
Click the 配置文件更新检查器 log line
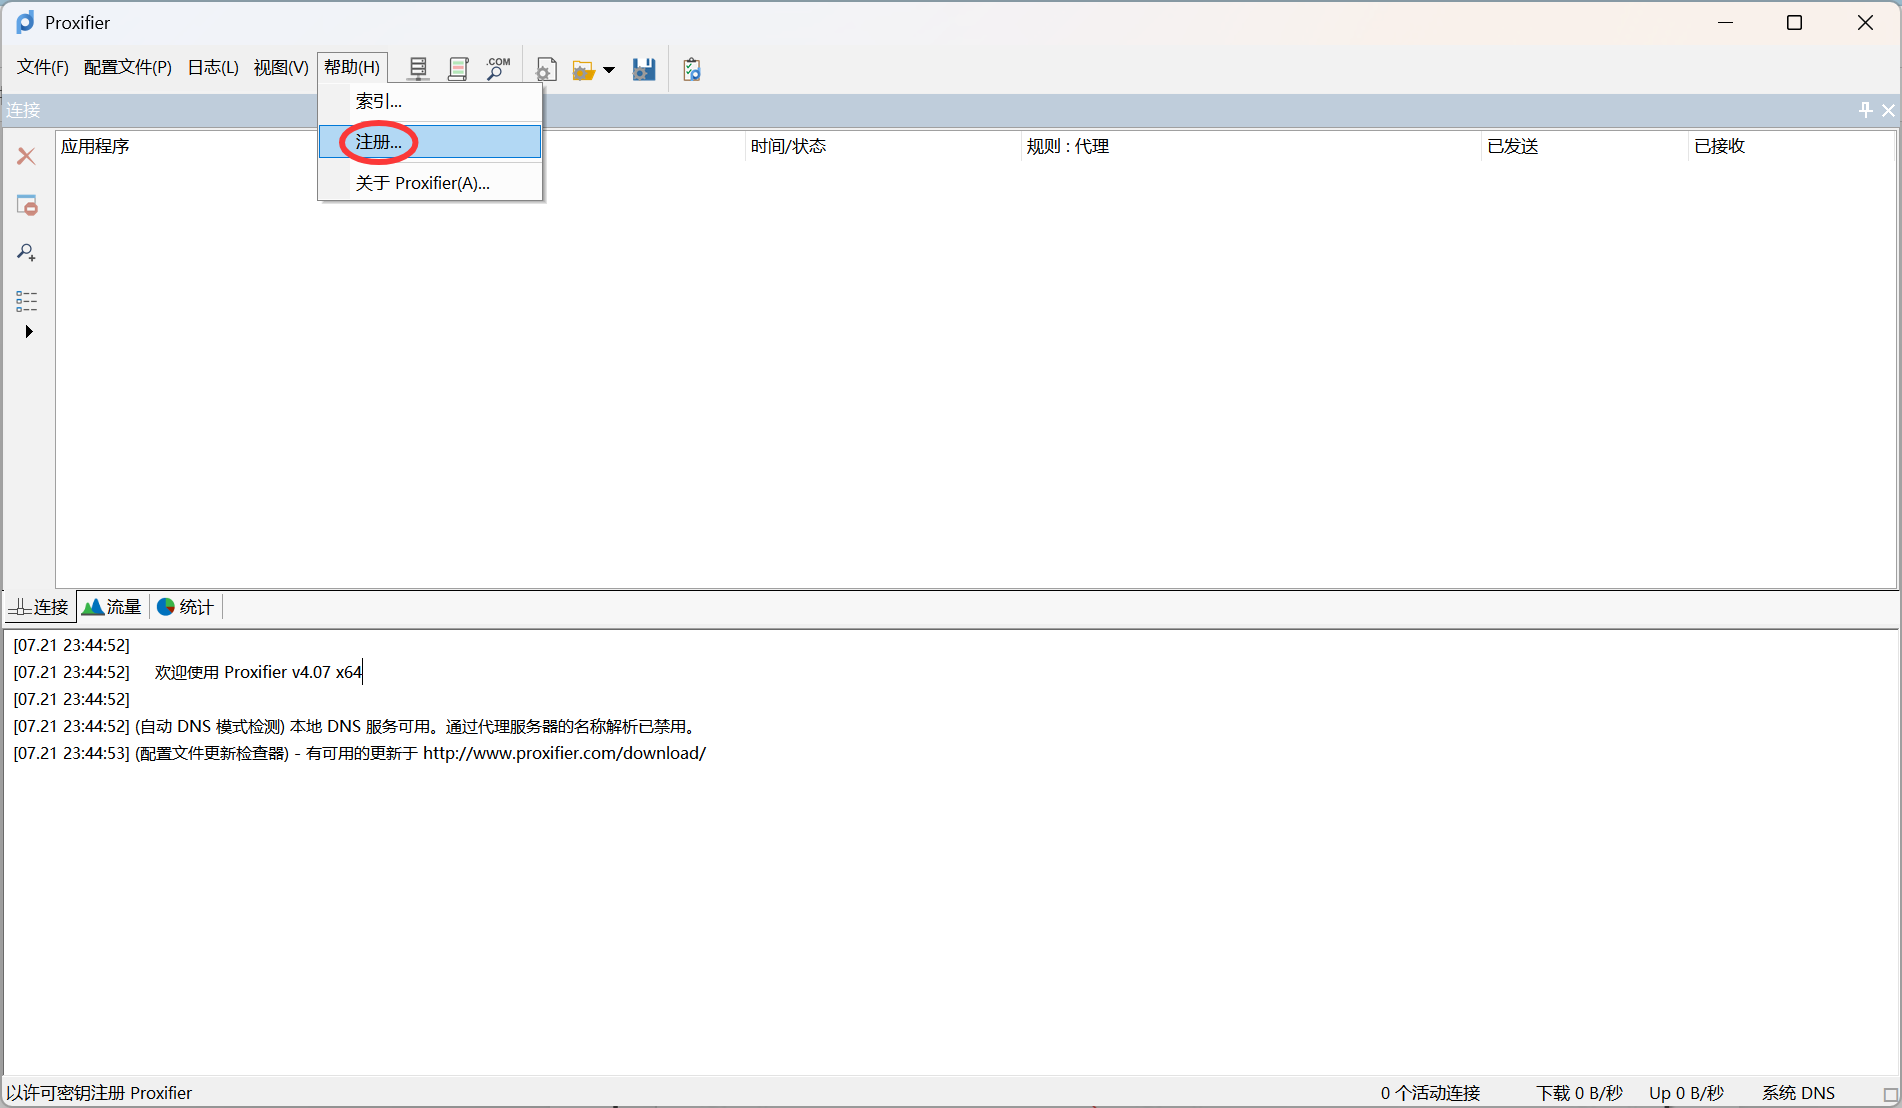(x=360, y=753)
